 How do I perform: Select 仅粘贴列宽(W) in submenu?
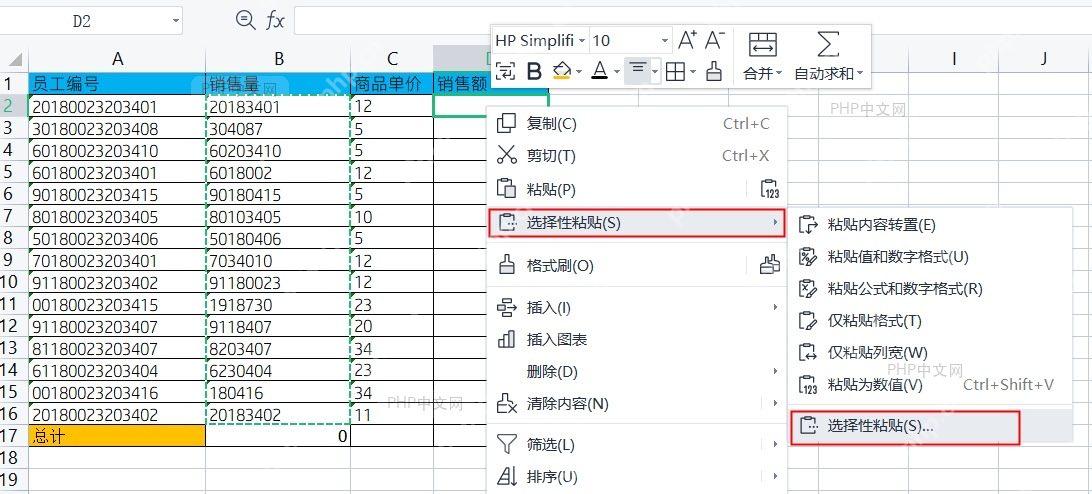[x=931, y=353]
